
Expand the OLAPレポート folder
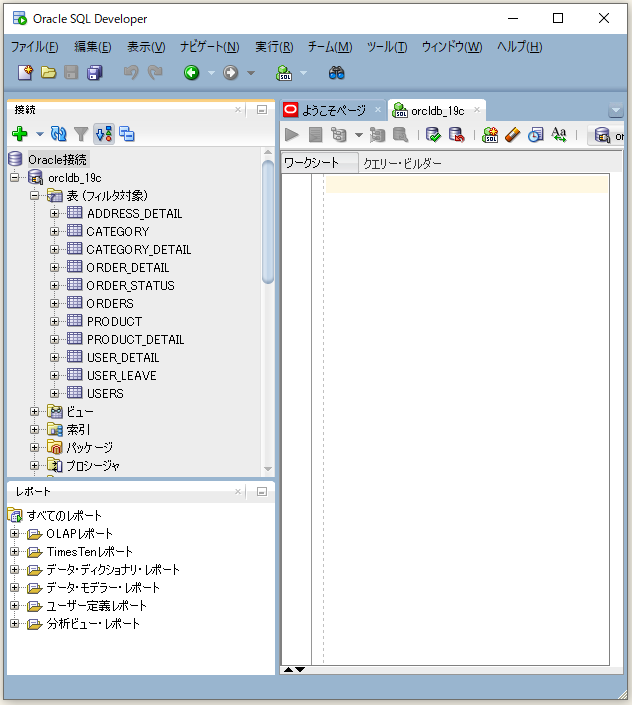(x=15, y=534)
